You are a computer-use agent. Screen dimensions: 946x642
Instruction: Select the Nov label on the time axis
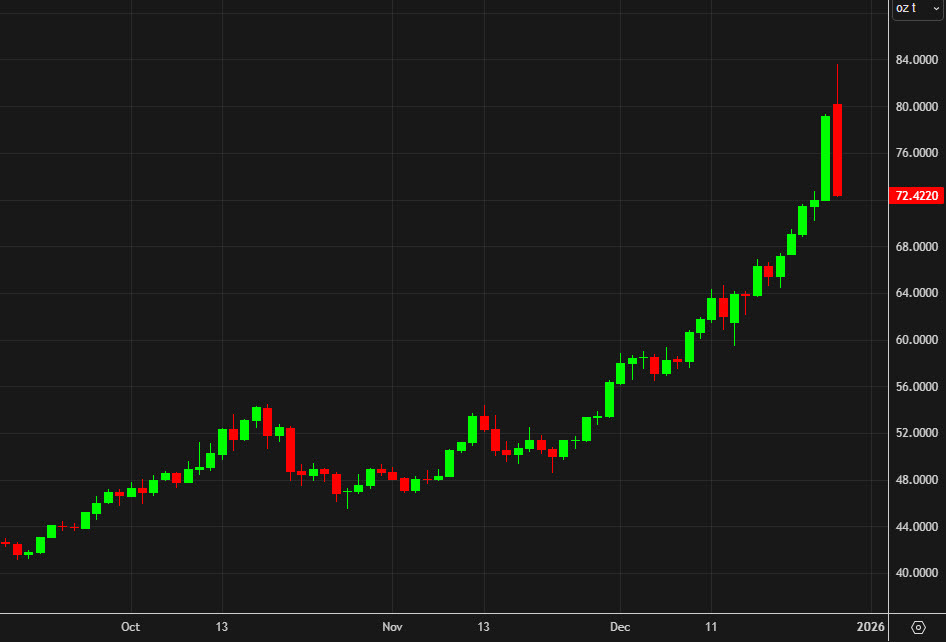point(392,627)
